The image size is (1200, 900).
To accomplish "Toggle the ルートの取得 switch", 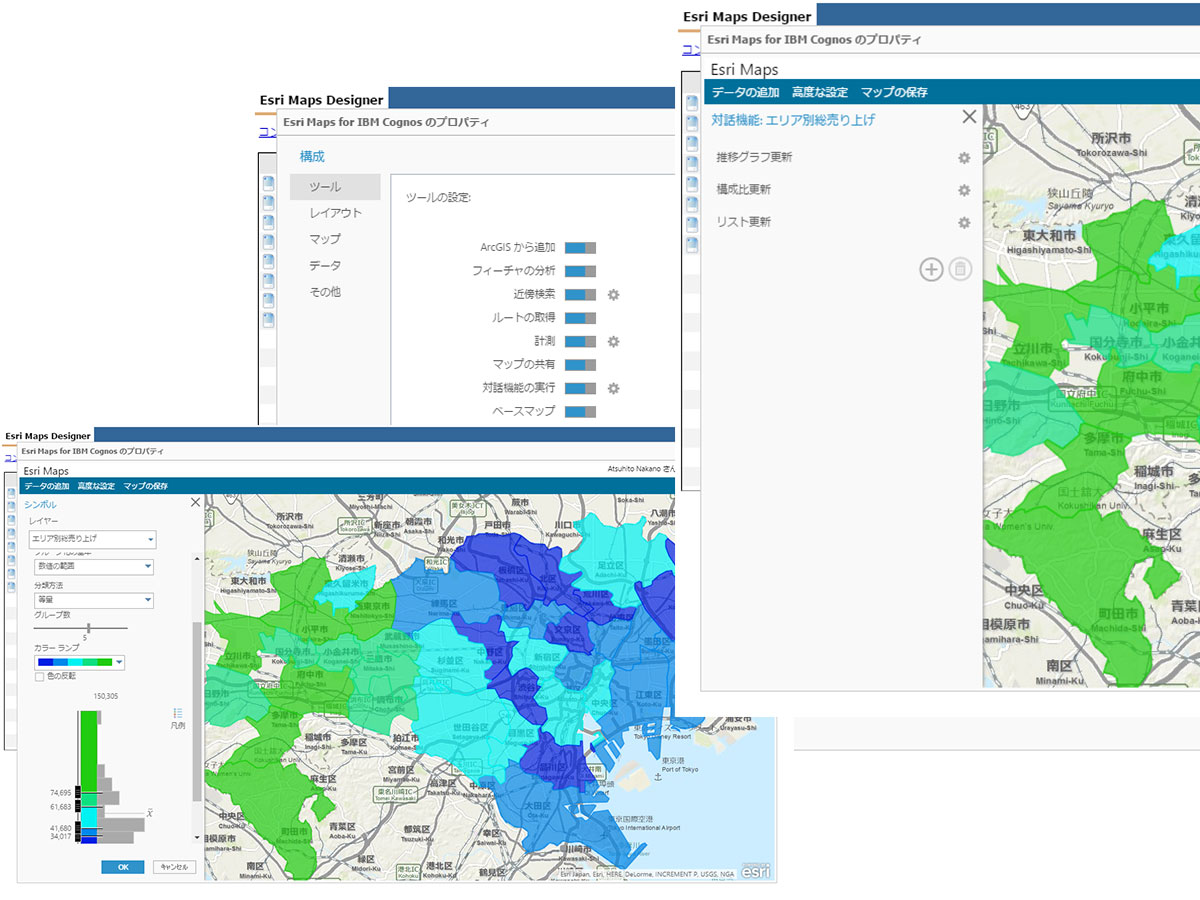I will [580, 318].
